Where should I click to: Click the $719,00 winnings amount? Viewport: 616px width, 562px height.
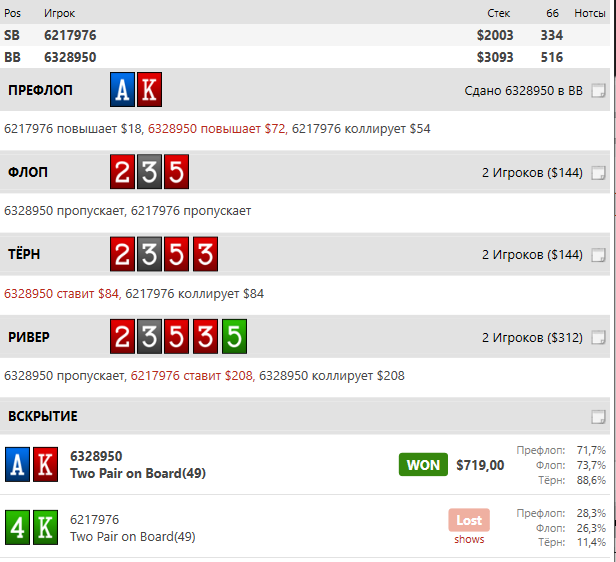[x=480, y=465]
